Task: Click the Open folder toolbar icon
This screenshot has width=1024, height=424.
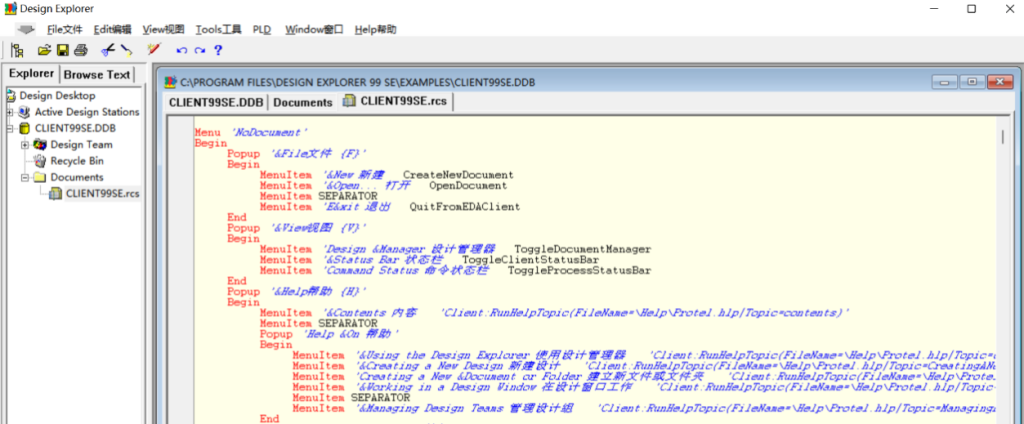Action: [44, 50]
